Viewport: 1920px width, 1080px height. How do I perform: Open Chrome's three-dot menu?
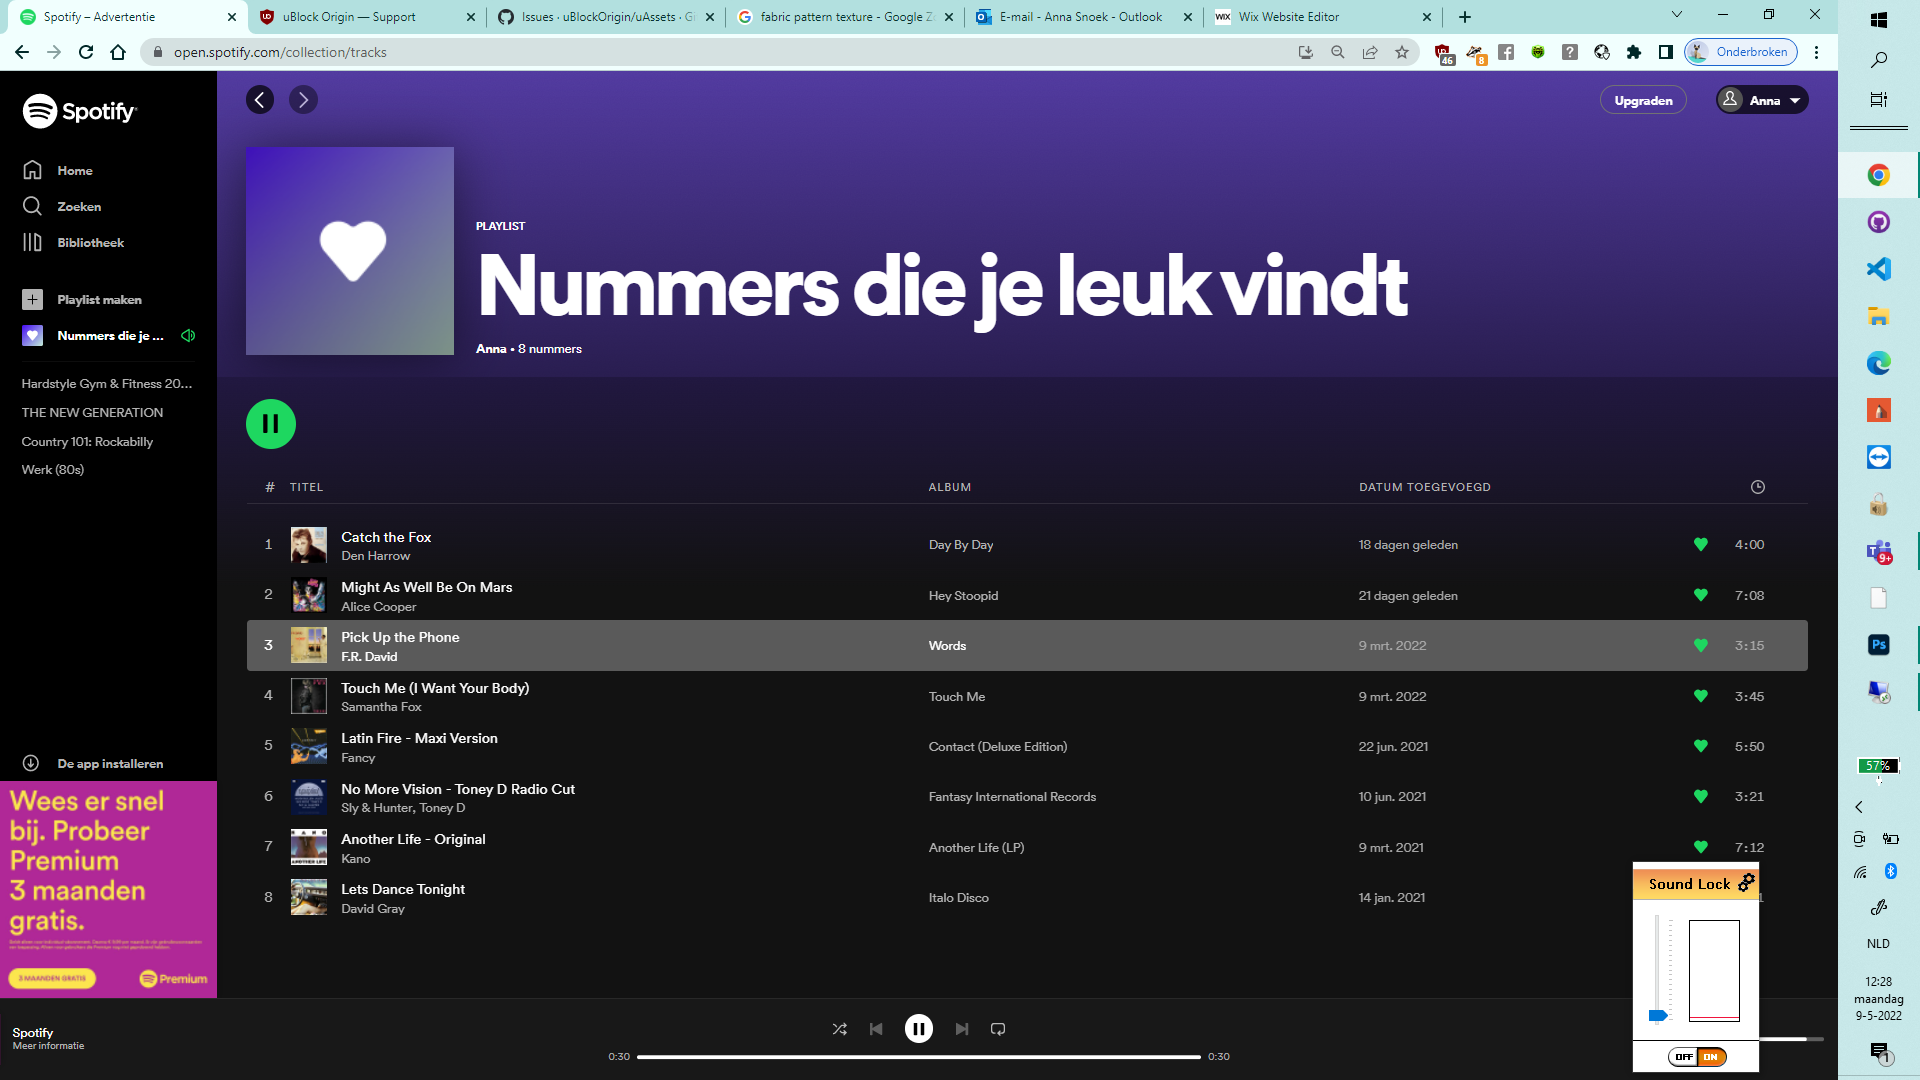click(1817, 52)
